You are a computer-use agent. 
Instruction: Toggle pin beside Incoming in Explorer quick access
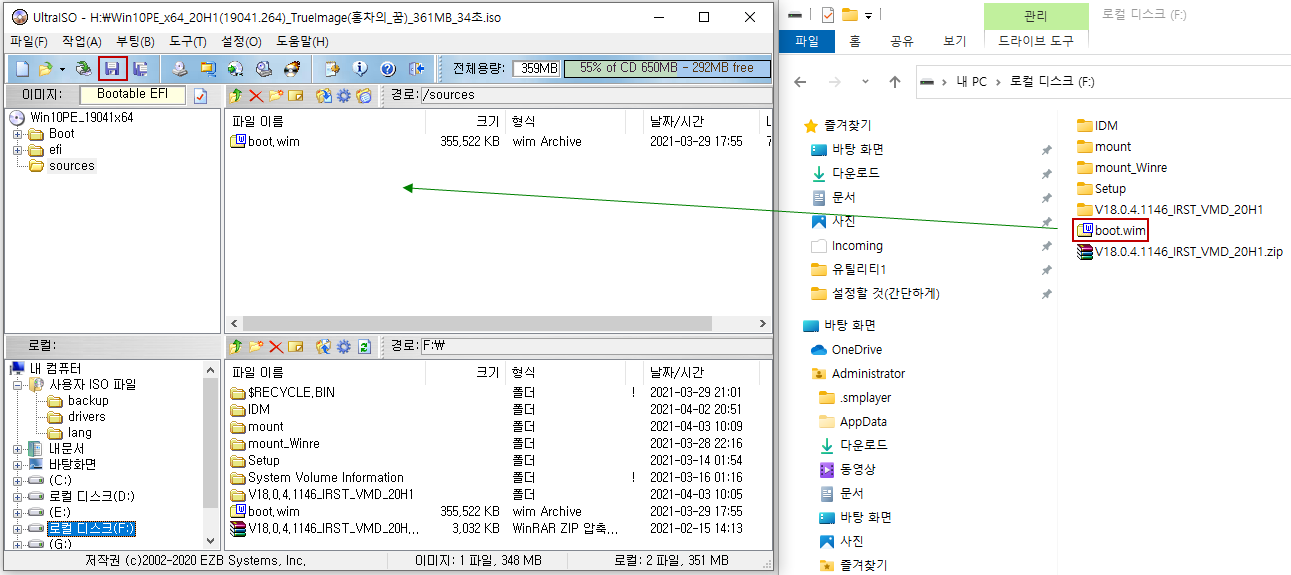(1046, 245)
